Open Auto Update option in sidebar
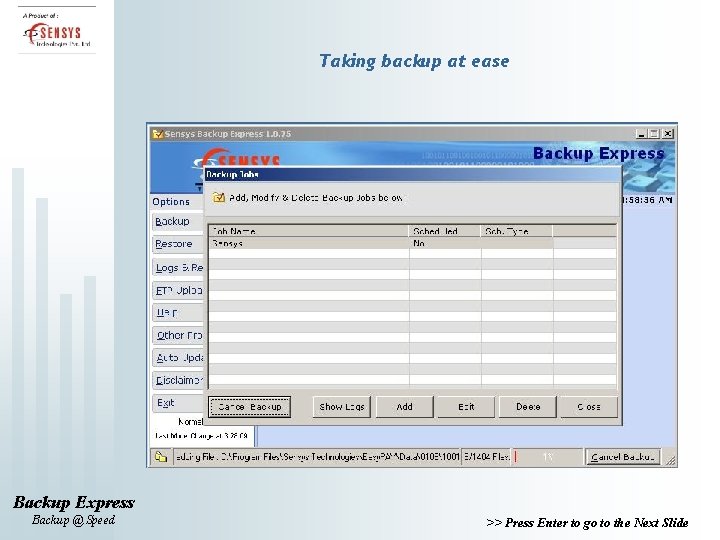The image size is (720, 540). (178, 358)
